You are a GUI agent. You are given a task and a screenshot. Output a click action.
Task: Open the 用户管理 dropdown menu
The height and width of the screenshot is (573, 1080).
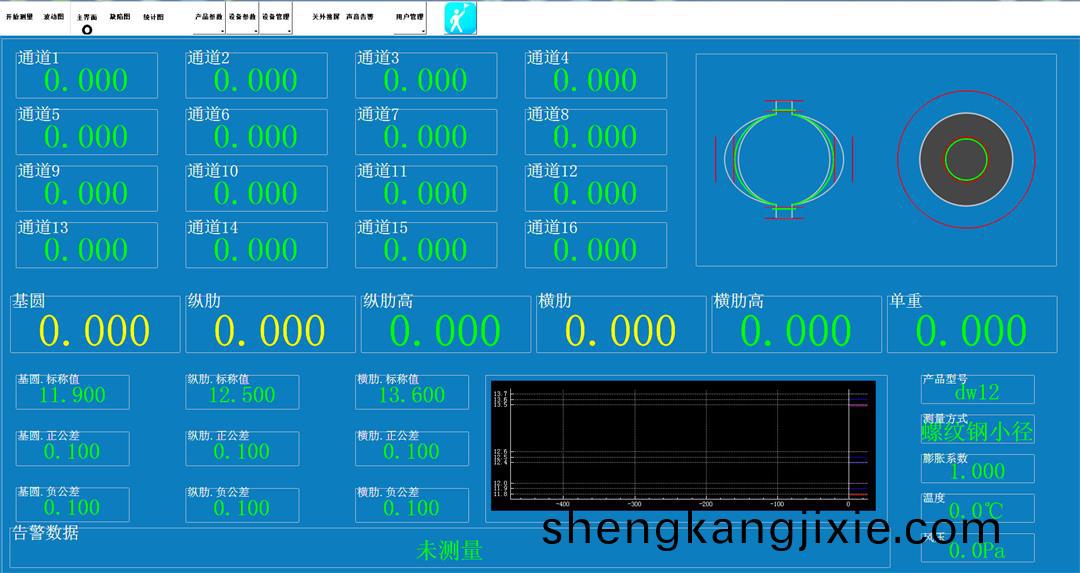(x=410, y=18)
